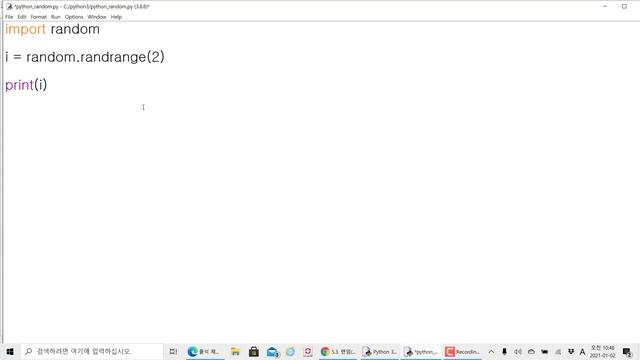The width and height of the screenshot is (640, 360).
Task: Open Task View from the taskbar
Action: (x=173, y=351)
